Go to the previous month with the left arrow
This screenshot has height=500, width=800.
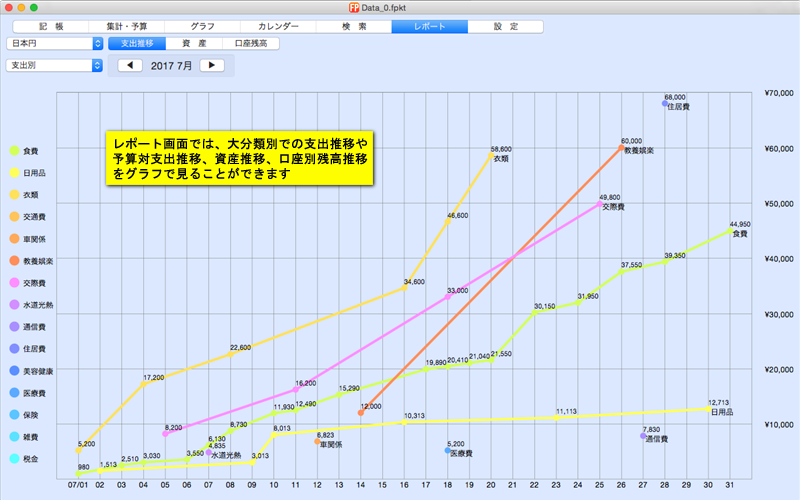131,65
